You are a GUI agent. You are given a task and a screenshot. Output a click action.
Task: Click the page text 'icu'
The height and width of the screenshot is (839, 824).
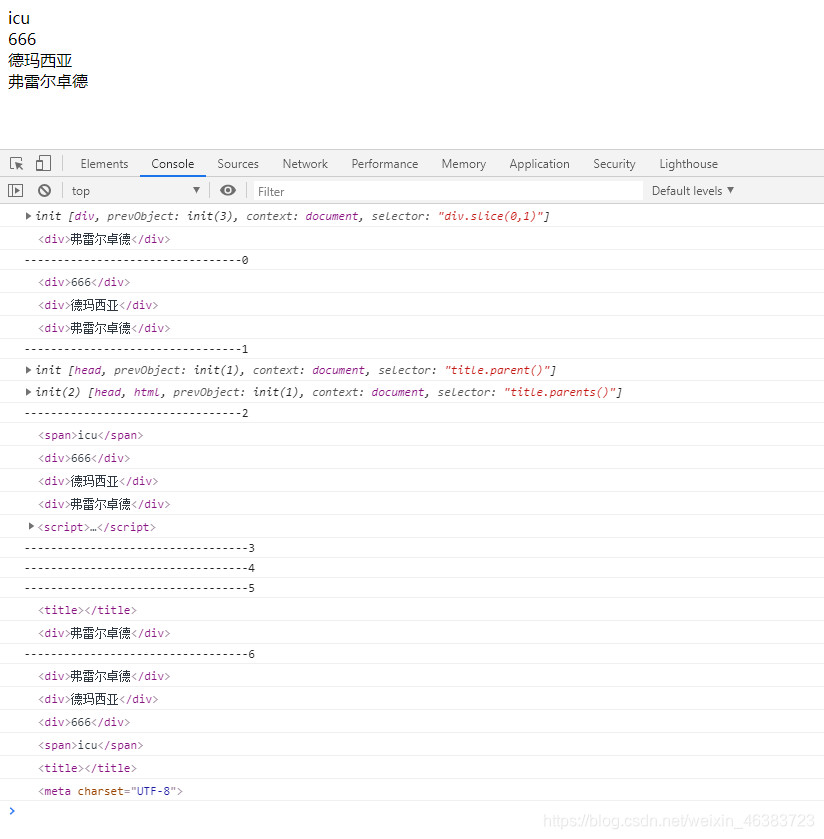pyautogui.click(x=19, y=18)
